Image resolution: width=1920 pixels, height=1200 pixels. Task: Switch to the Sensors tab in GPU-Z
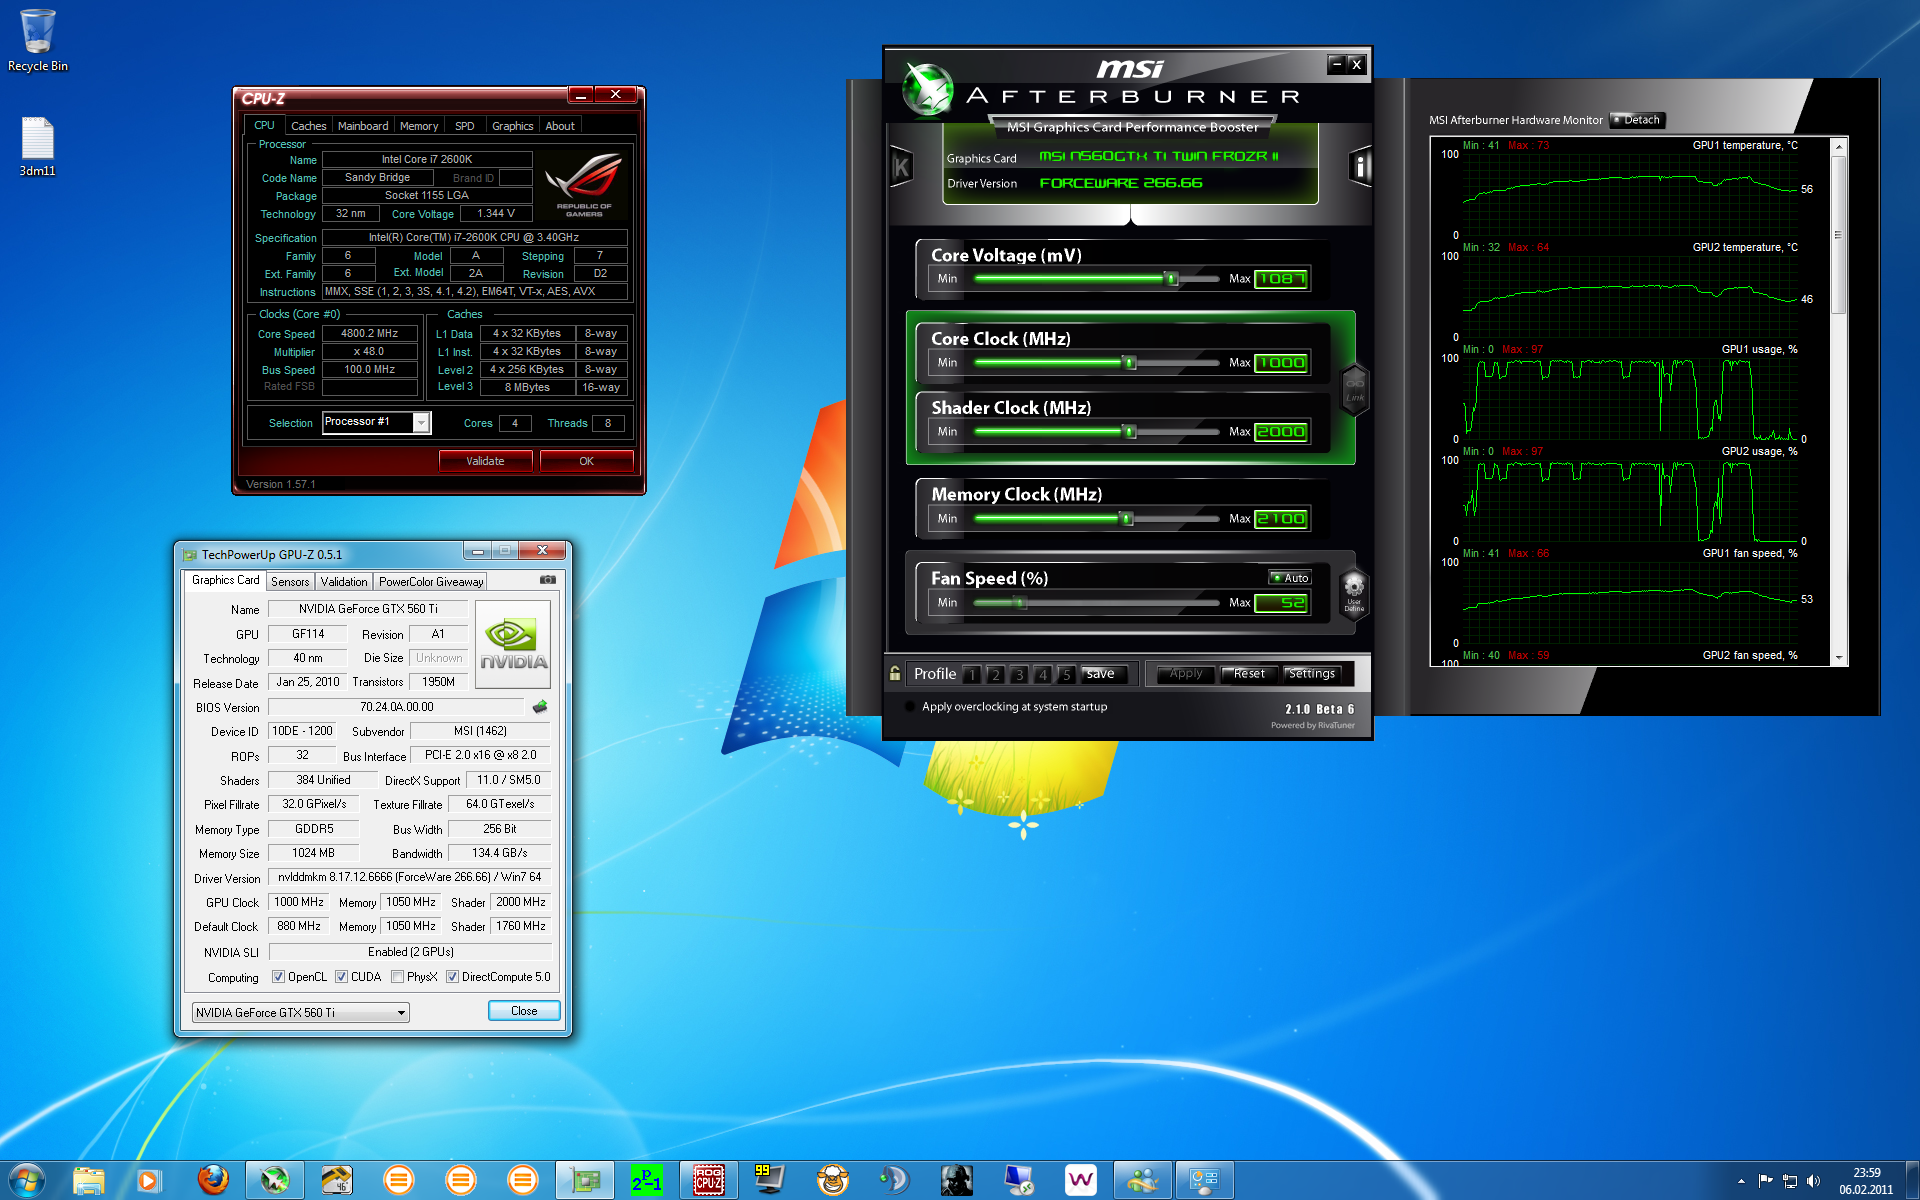[x=290, y=582]
